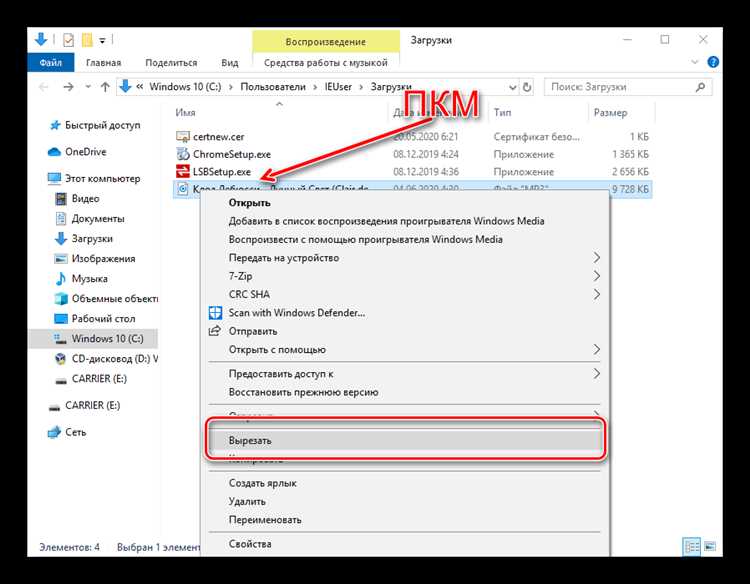
Task: Select CD-дисковод (D:) in sidebar
Action: pyautogui.click(x=106, y=359)
